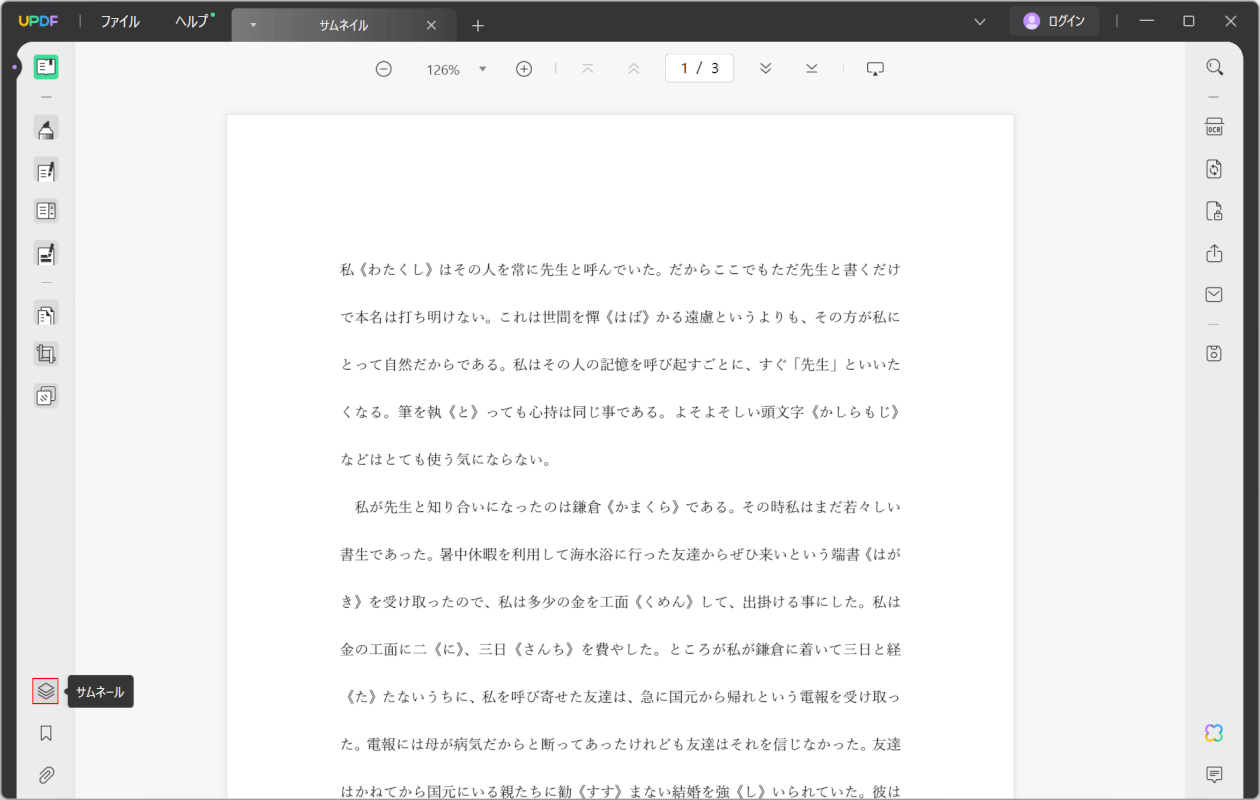This screenshot has height=800, width=1260.
Task: Jump to the last page arrow
Action: point(811,69)
